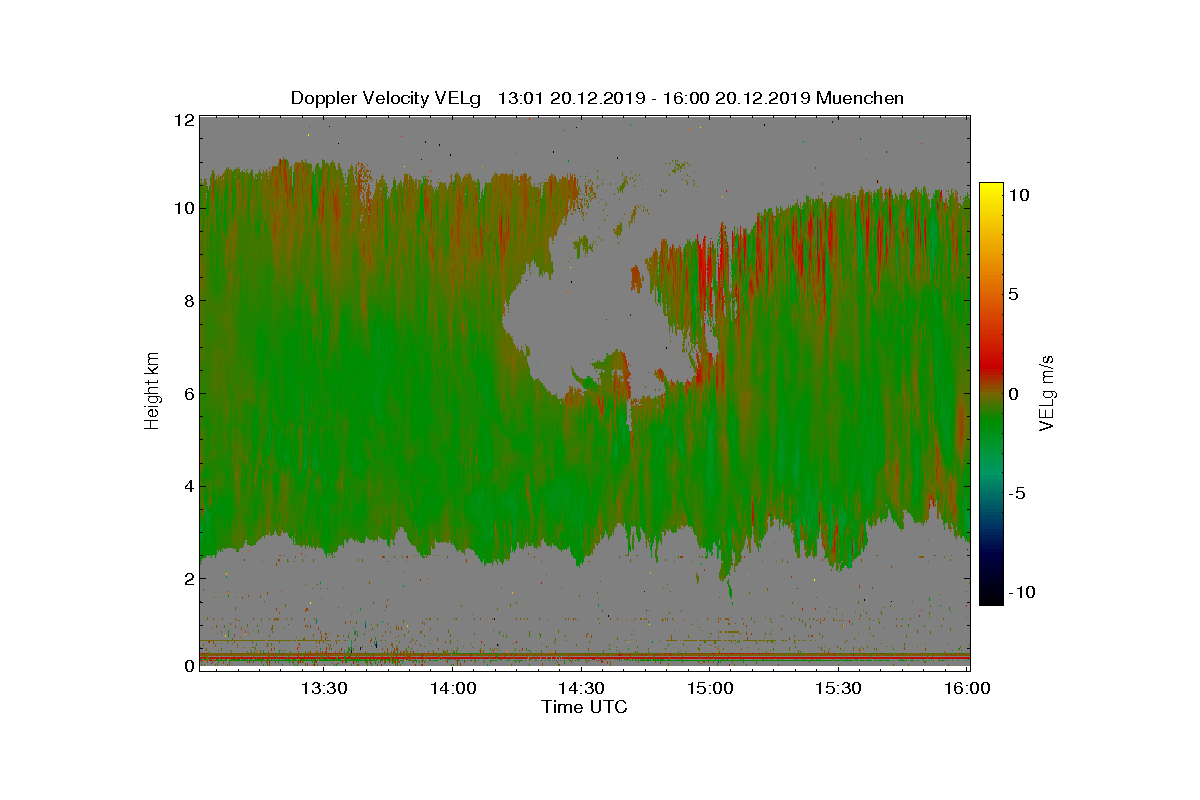1200x800 pixels.
Task: Click the 'VELg m/s' colorbar label
Action: click(1047, 392)
